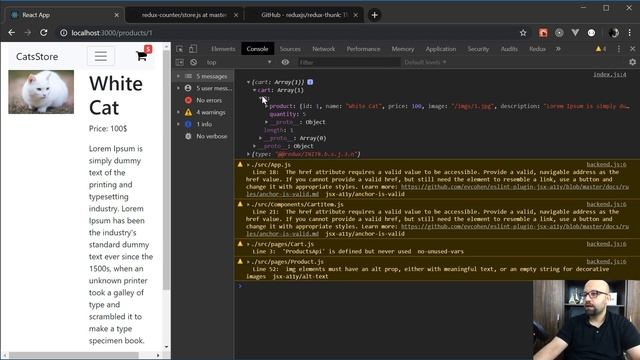640x360 pixels.
Task: Expand the 5 messages group
Action: [x=178, y=76]
